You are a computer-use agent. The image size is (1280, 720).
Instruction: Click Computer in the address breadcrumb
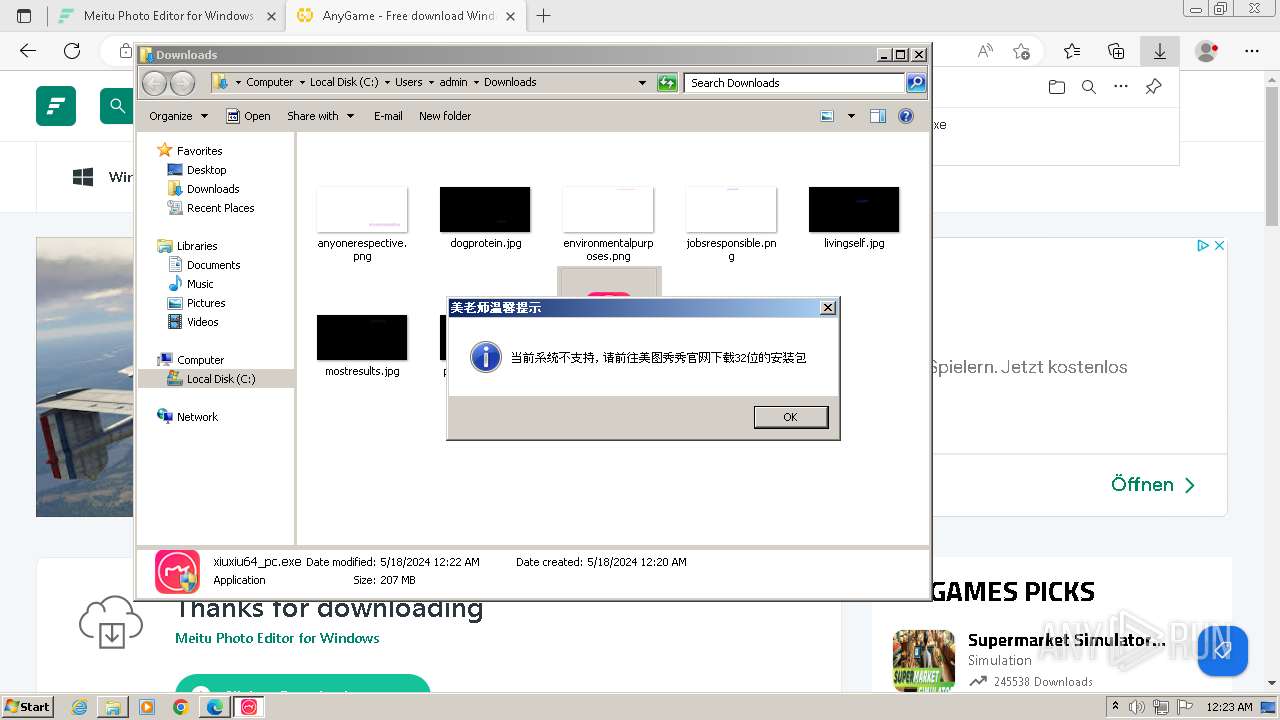tap(270, 83)
